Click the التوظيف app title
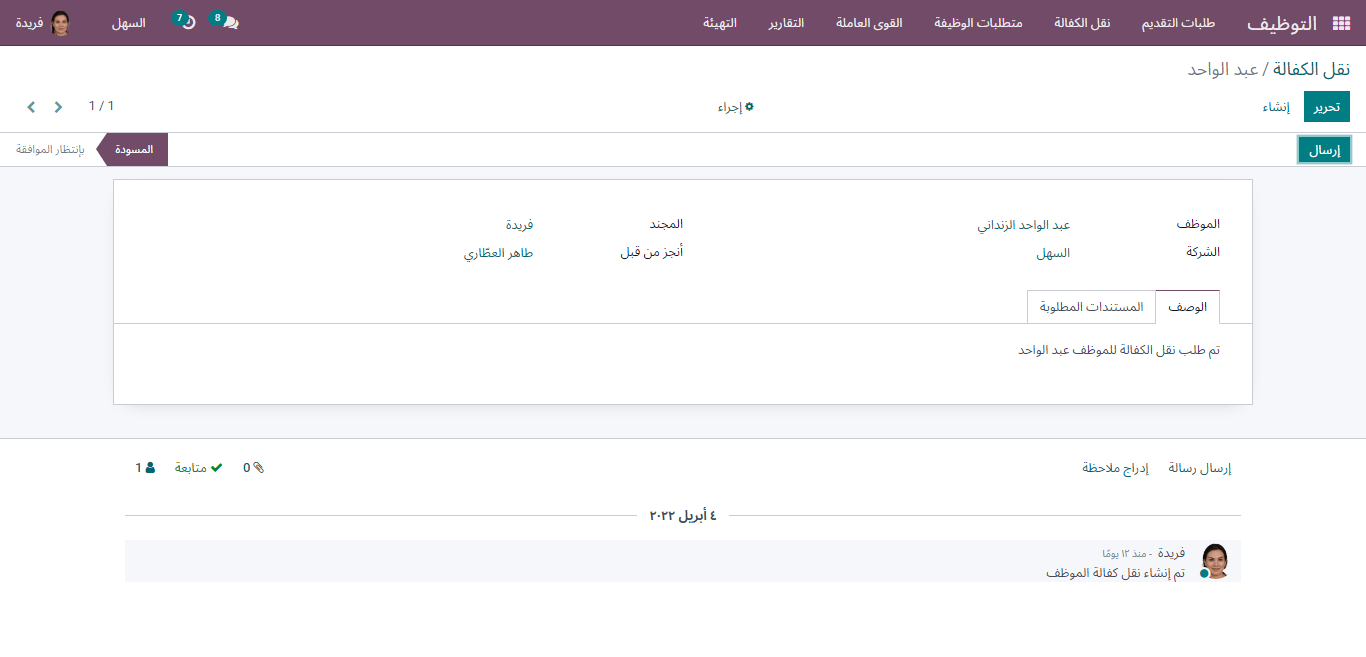This screenshot has width=1366, height=657. pyautogui.click(x=1281, y=24)
